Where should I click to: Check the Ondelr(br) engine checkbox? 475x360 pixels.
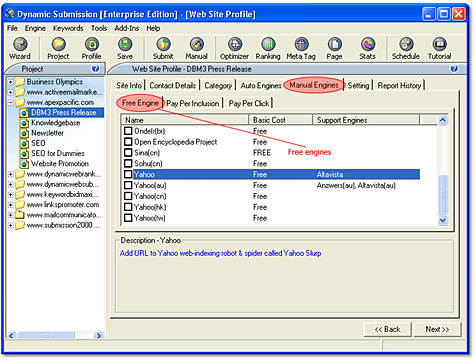click(128, 131)
